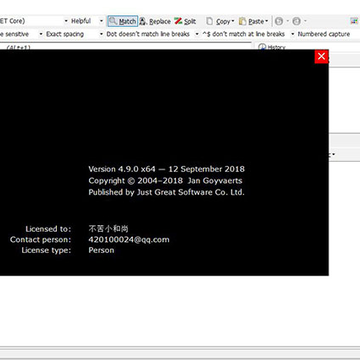Click the Chinese licensee name text
The width and height of the screenshot is (360, 360).
108,229
